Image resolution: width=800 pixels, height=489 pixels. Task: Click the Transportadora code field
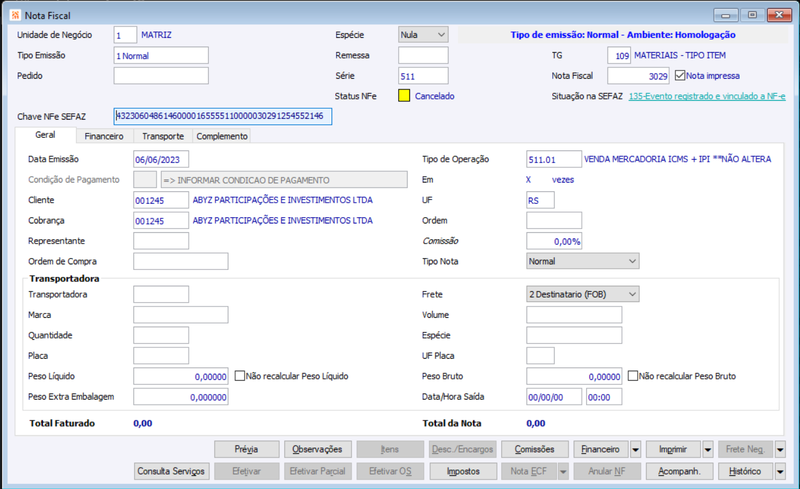click(161, 295)
